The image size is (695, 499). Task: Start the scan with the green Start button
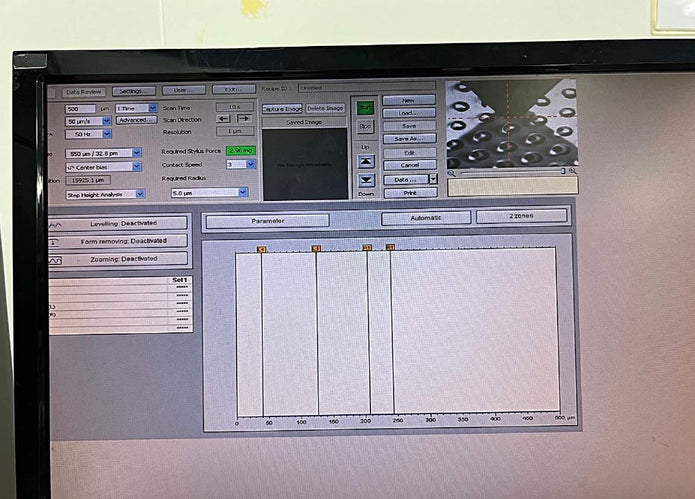point(365,108)
